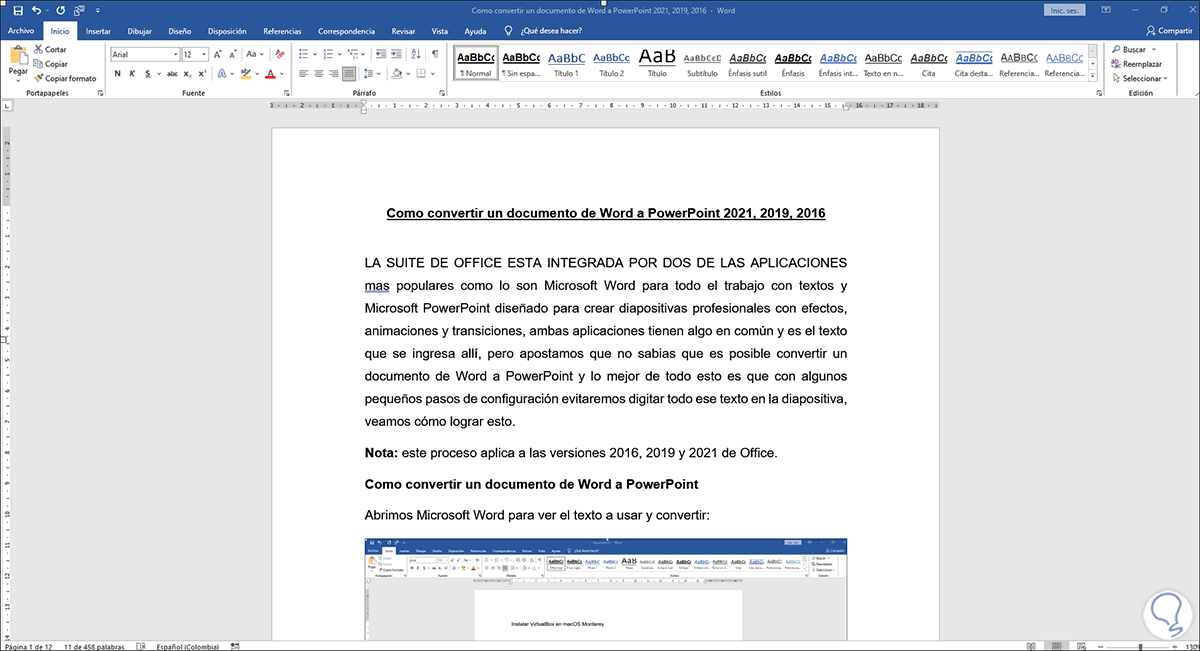The height and width of the screenshot is (651, 1200).
Task: Activate Copiar formato format painter
Action: 65,77
